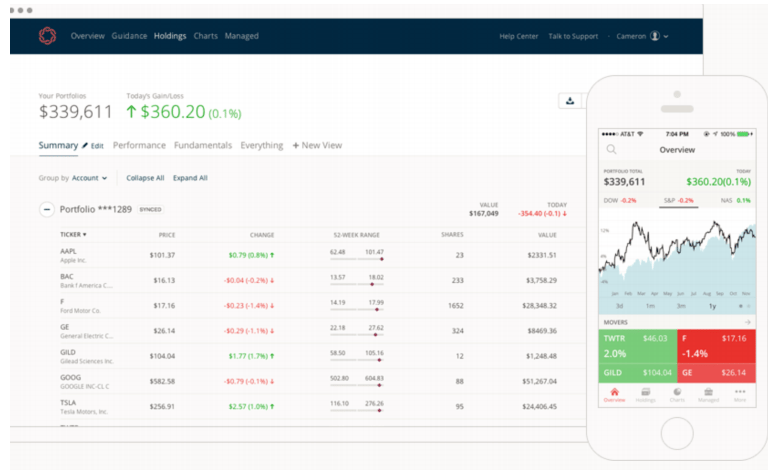Image resolution: width=776 pixels, height=470 pixels.
Task: Switch to the Performance view tab
Action: [139, 145]
